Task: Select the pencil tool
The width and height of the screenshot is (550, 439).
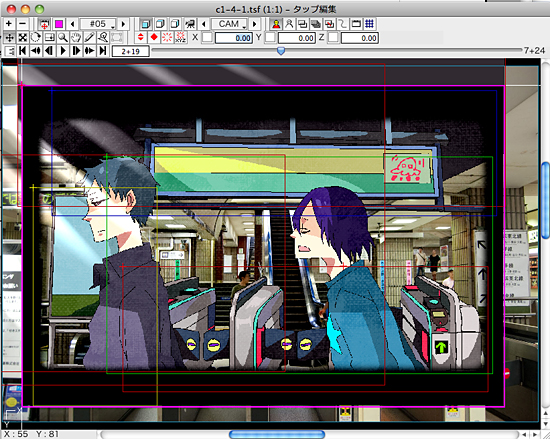Action: click(89, 38)
